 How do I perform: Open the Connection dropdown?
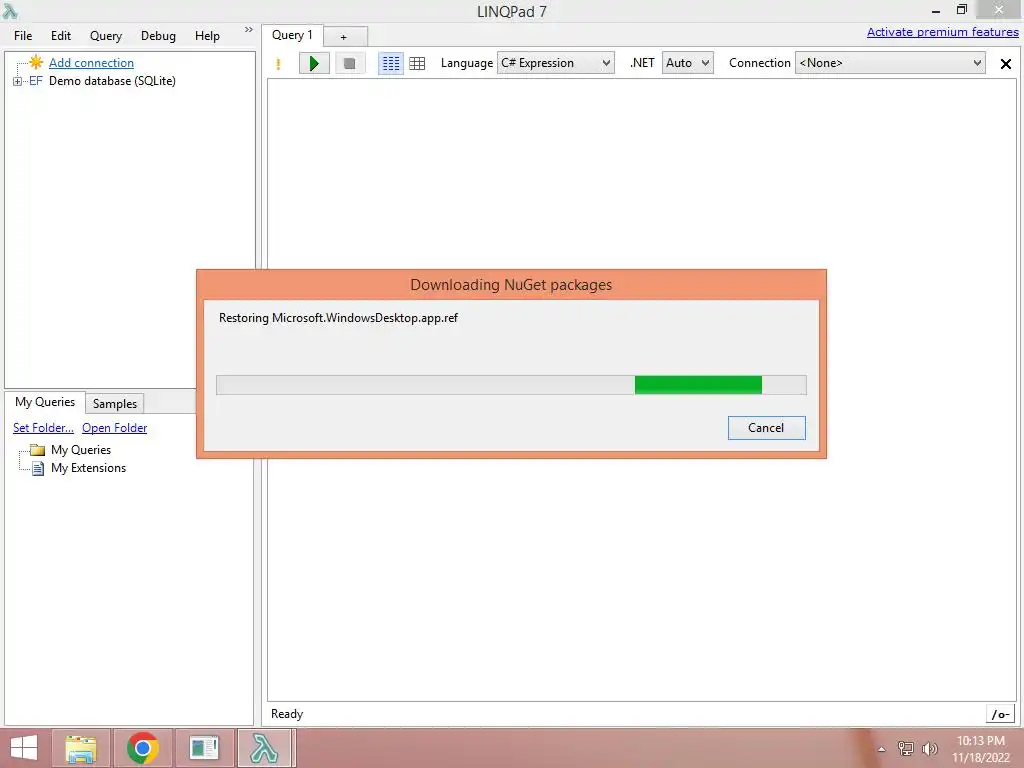coord(890,63)
